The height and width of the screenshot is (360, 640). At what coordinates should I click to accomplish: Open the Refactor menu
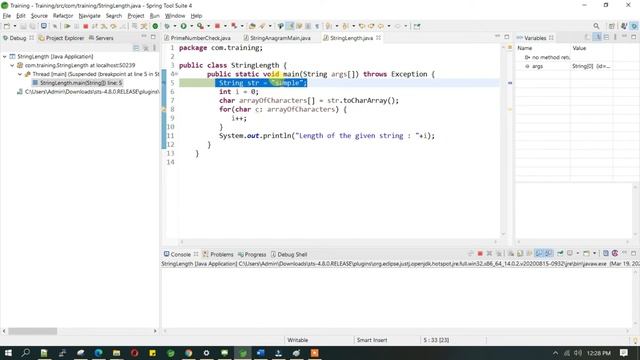coord(63,16)
